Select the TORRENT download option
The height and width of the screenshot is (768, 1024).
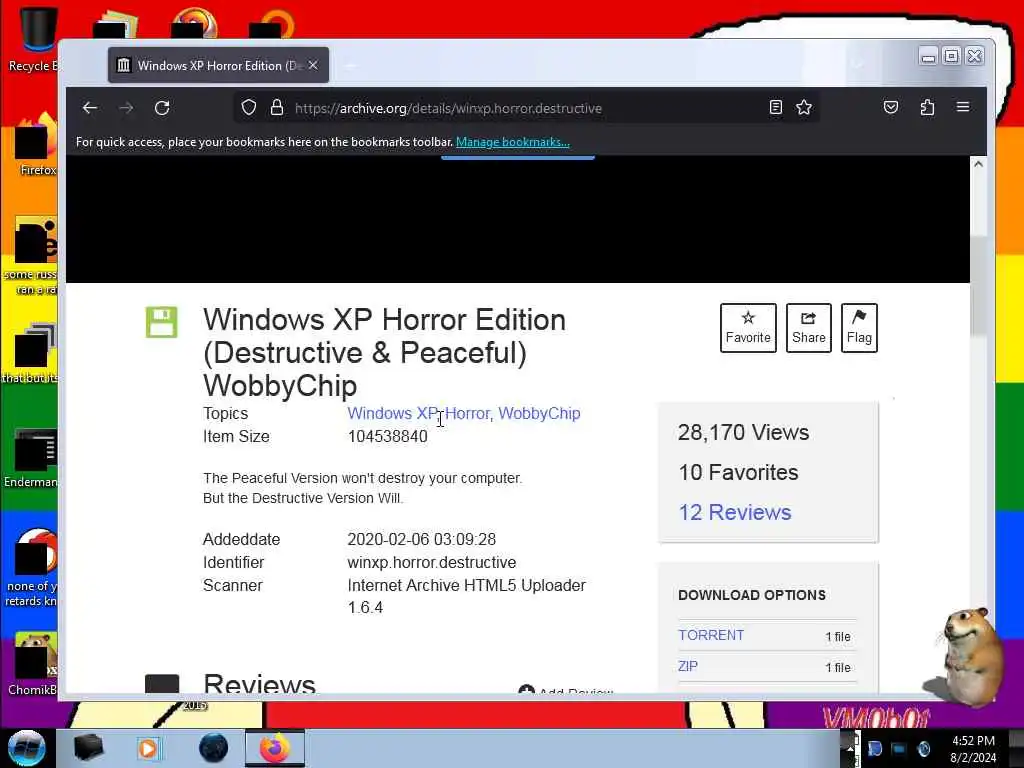(711, 635)
